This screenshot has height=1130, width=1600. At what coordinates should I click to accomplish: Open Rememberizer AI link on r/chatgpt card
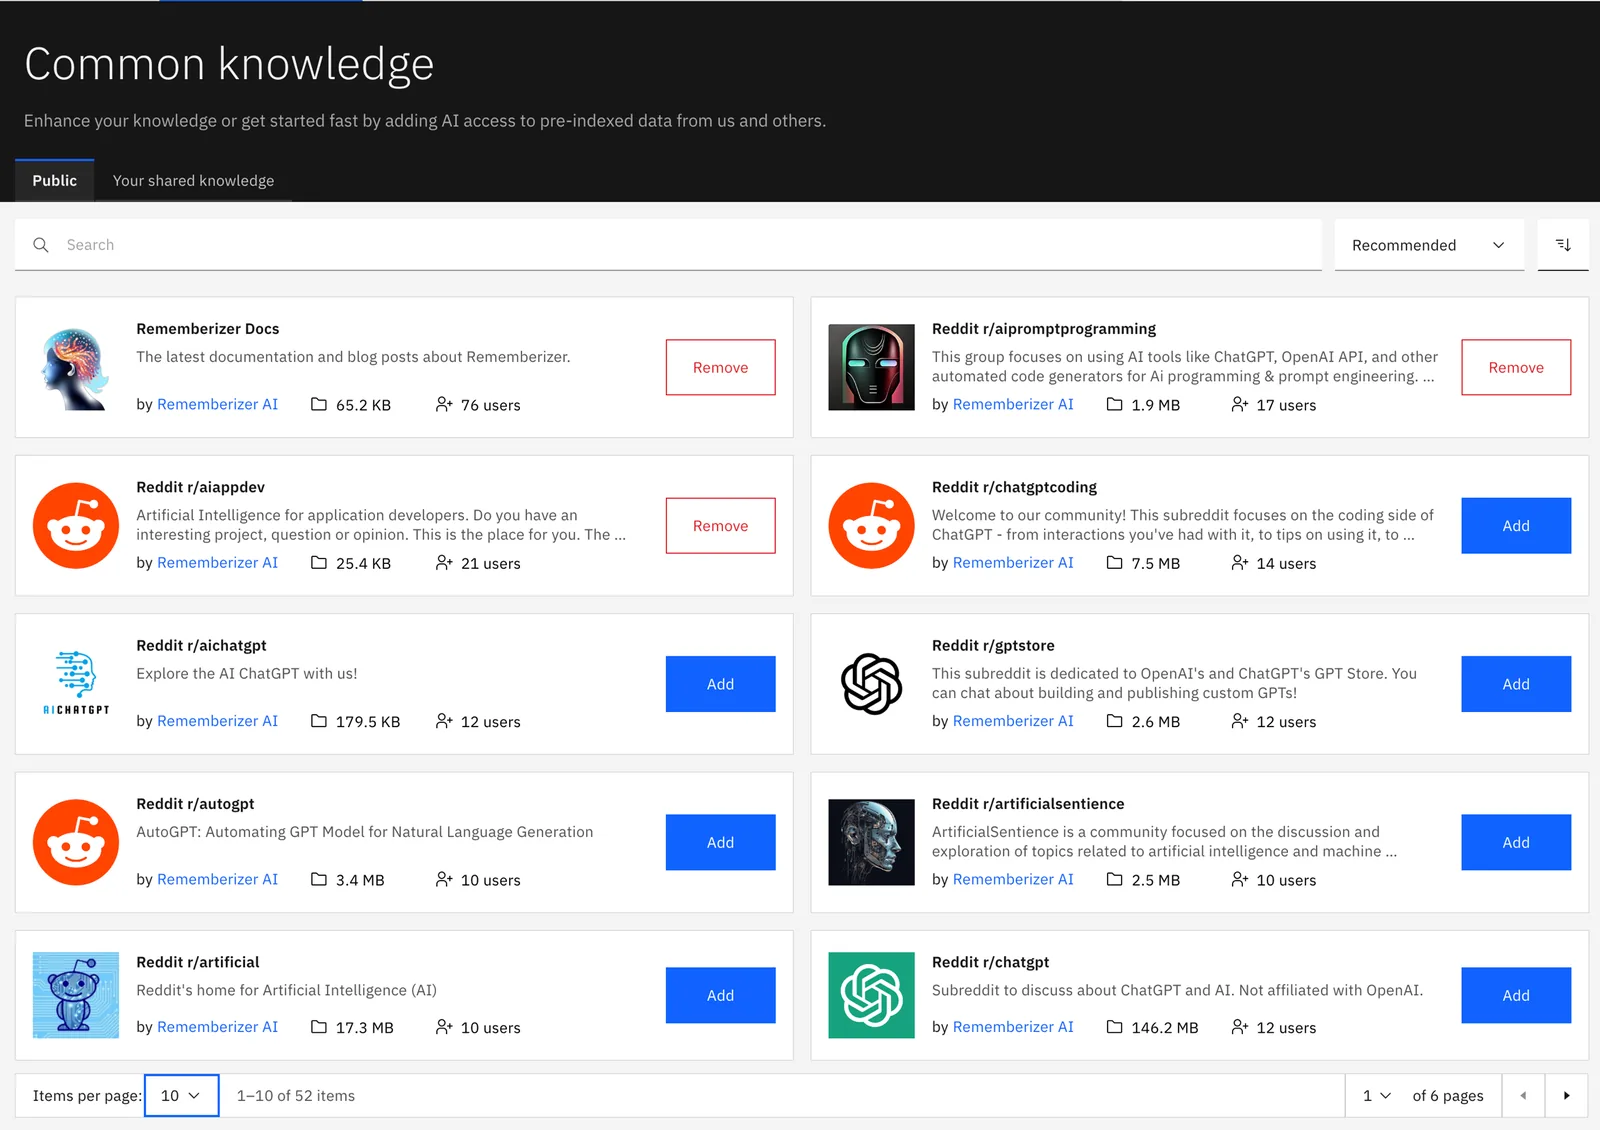tap(1013, 1027)
